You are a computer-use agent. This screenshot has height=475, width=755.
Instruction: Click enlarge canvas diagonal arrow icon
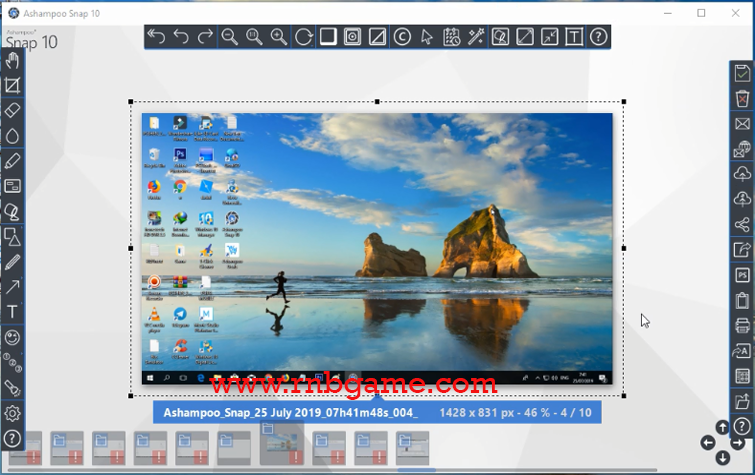click(x=525, y=37)
